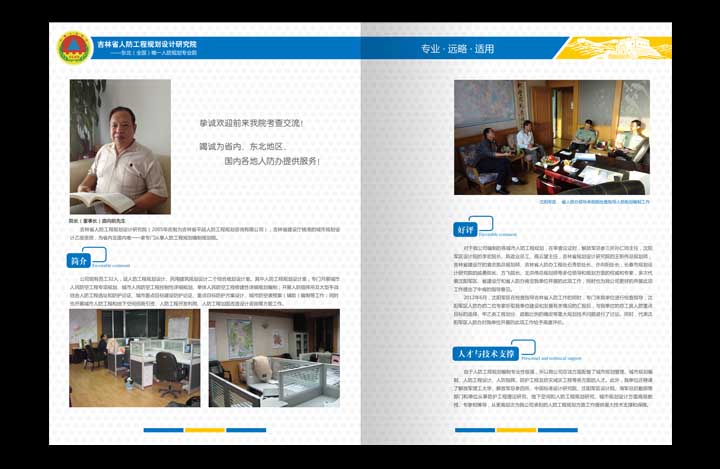
Task: Click the 人才与技术支撑 section heading tag
Action: 485,354
